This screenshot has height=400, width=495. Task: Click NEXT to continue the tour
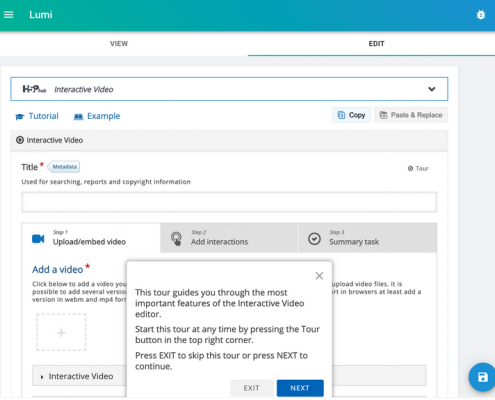pos(300,388)
